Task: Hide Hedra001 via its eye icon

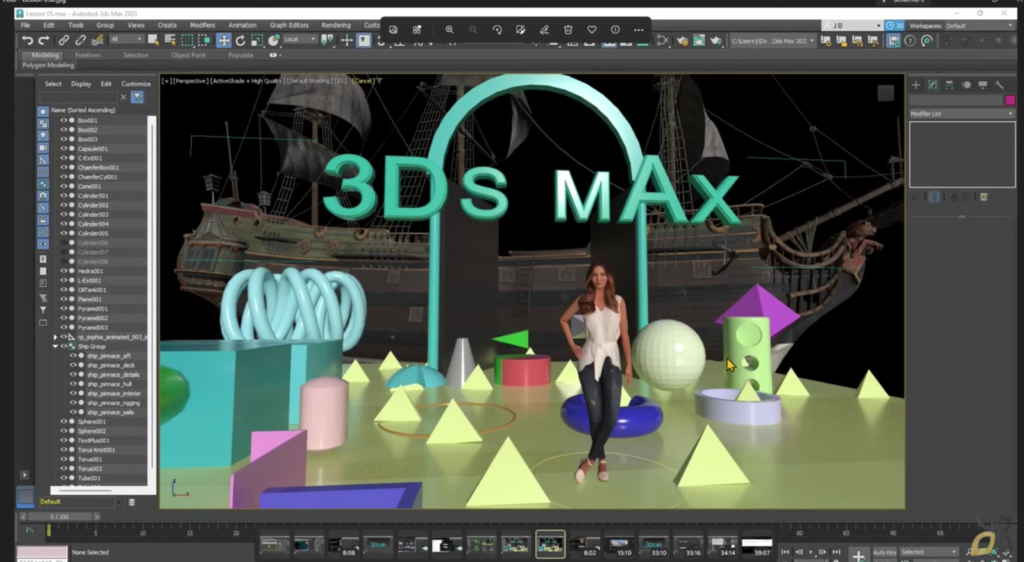Action: pyautogui.click(x=64, y=271)
